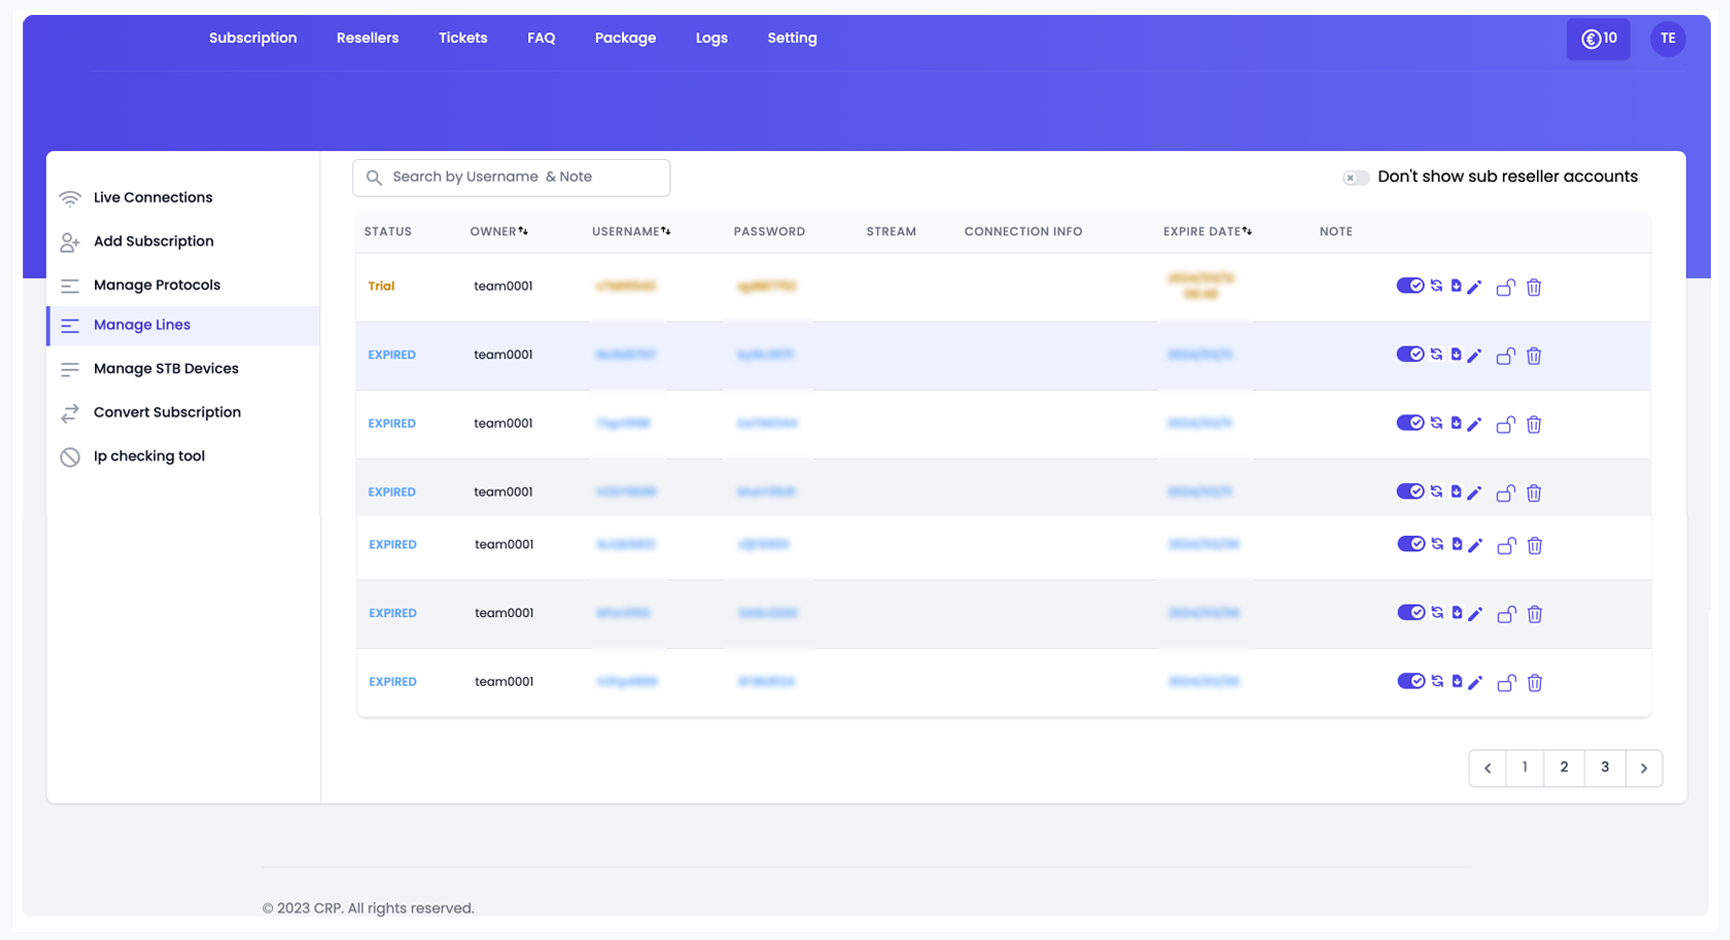Click the download file icon in Trial row

(x=1456, y=286)
